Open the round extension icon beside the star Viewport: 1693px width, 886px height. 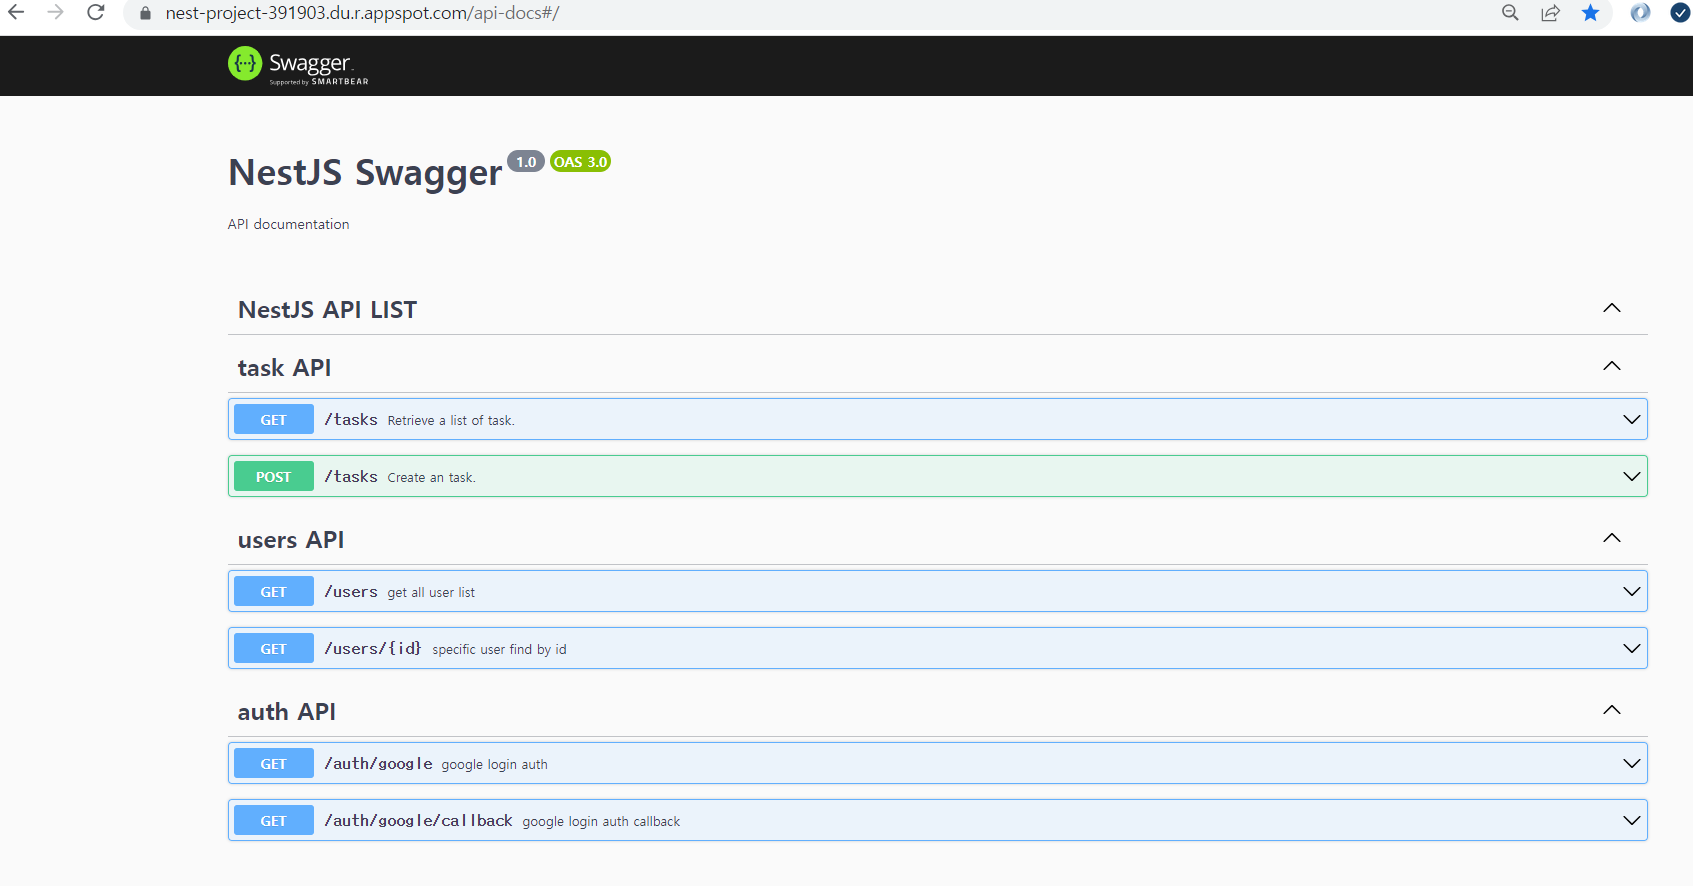1640,13
